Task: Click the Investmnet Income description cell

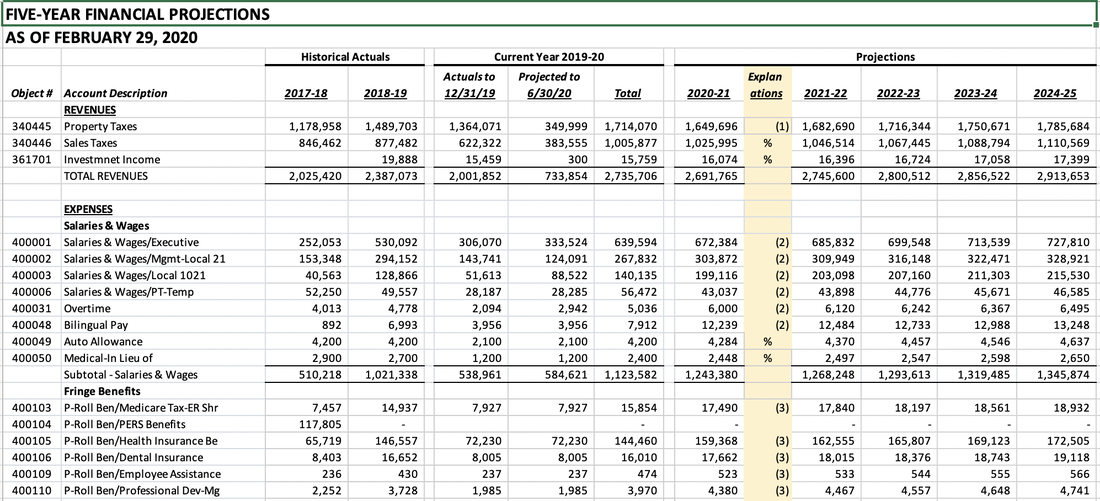Action: (112, 160)
